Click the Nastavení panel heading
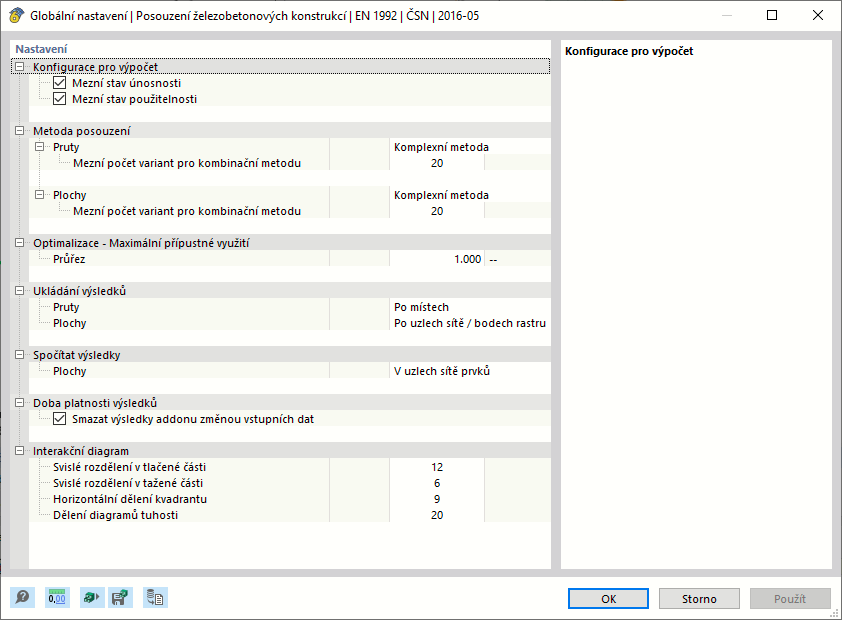 click(x=41, y=49)
